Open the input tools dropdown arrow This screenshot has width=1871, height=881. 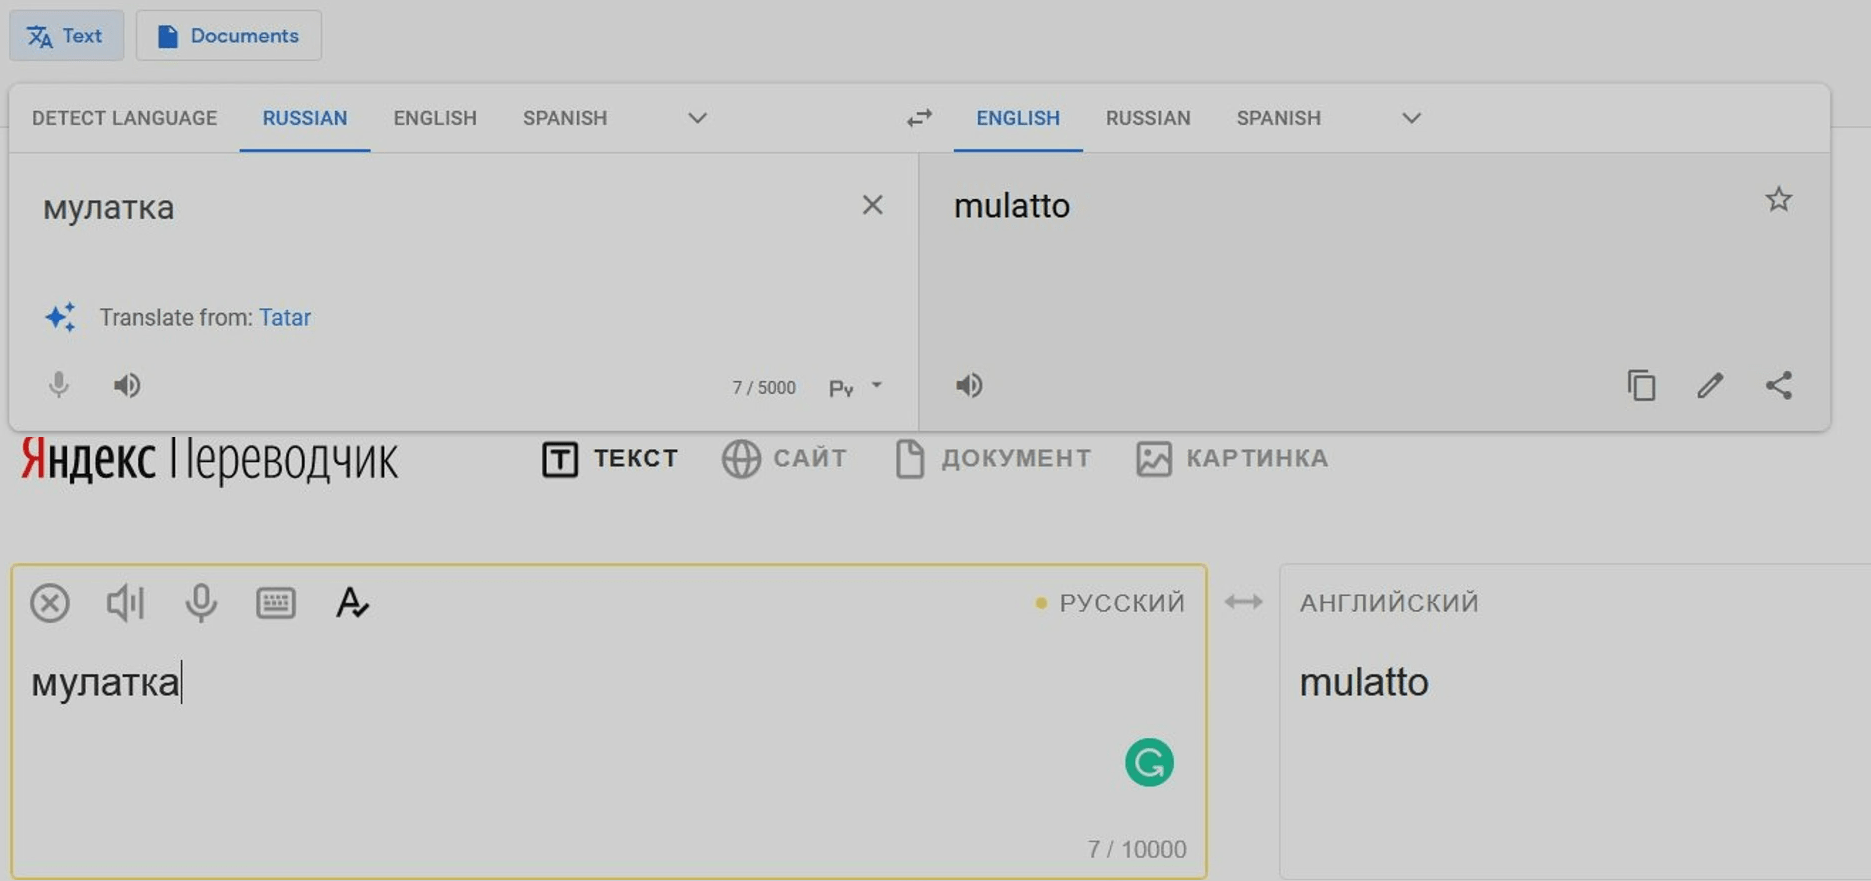876,385
